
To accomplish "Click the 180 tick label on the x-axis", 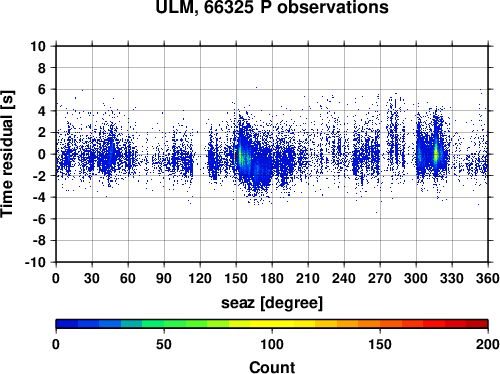I will point(272,278).
